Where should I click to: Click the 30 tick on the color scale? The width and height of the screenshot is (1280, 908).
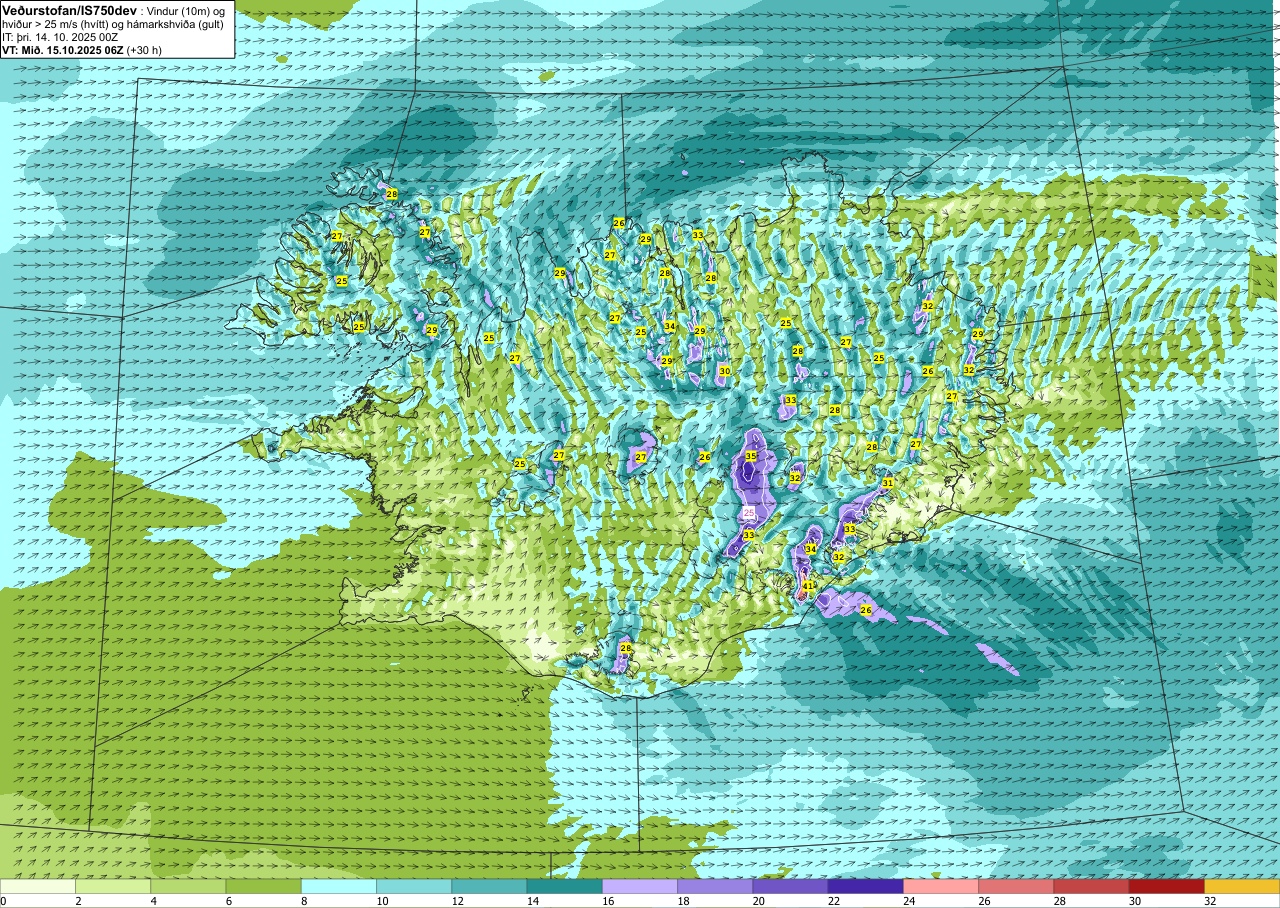click(1134, 901)
